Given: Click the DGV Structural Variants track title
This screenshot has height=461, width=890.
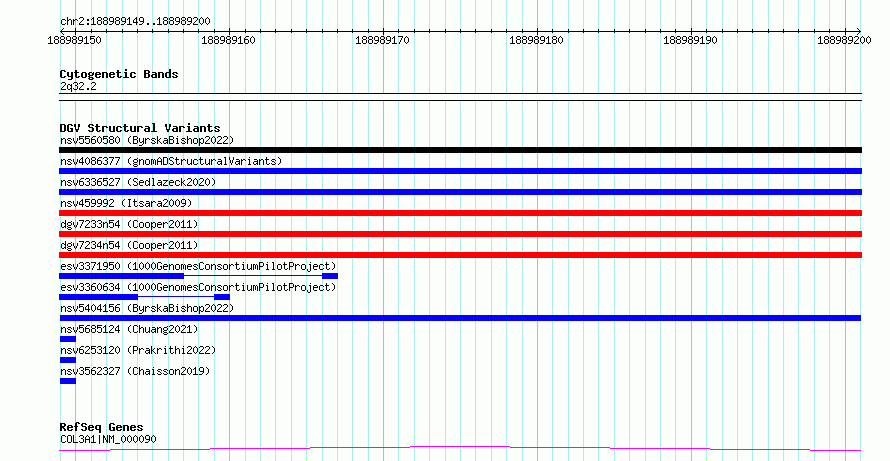Looking at the screenshot, I should click(140, 128).
